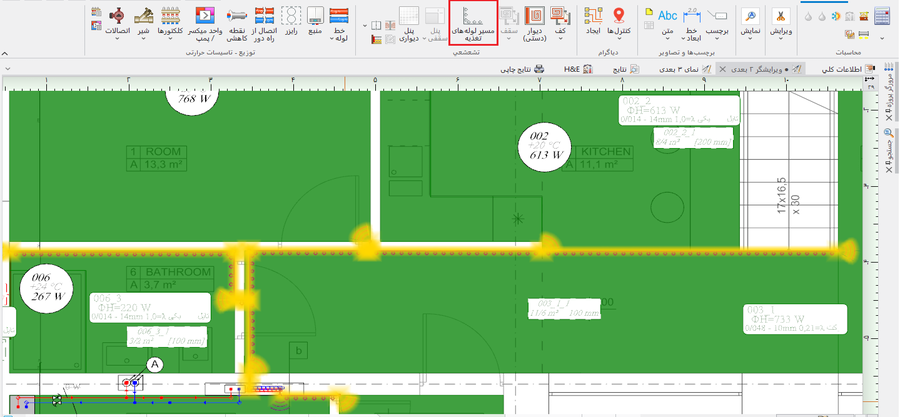Open the Valve (شیر) dropdown menu

(145, 23)
